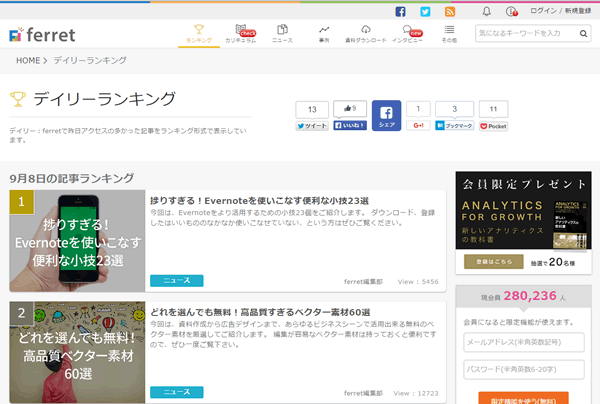Click the member count 280,236
This screenshot has width=600, height=404.
tap(530, 296)
